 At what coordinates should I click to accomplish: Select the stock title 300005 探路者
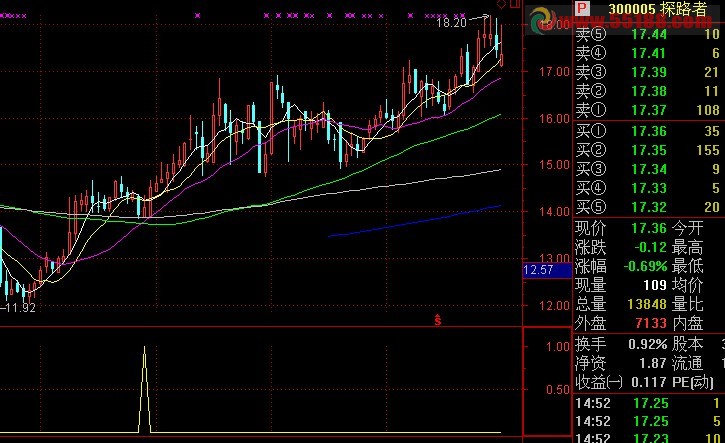(x=658, y=9)
